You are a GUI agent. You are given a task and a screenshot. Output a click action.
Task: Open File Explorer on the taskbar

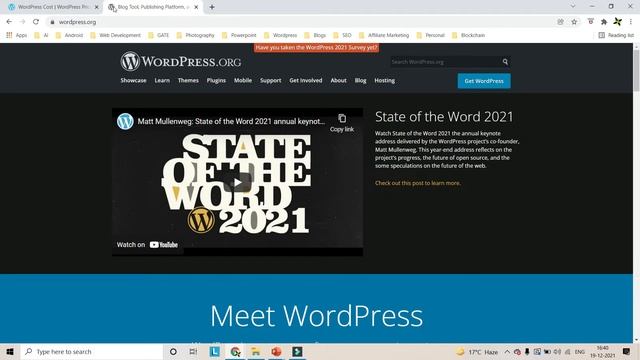256,351
